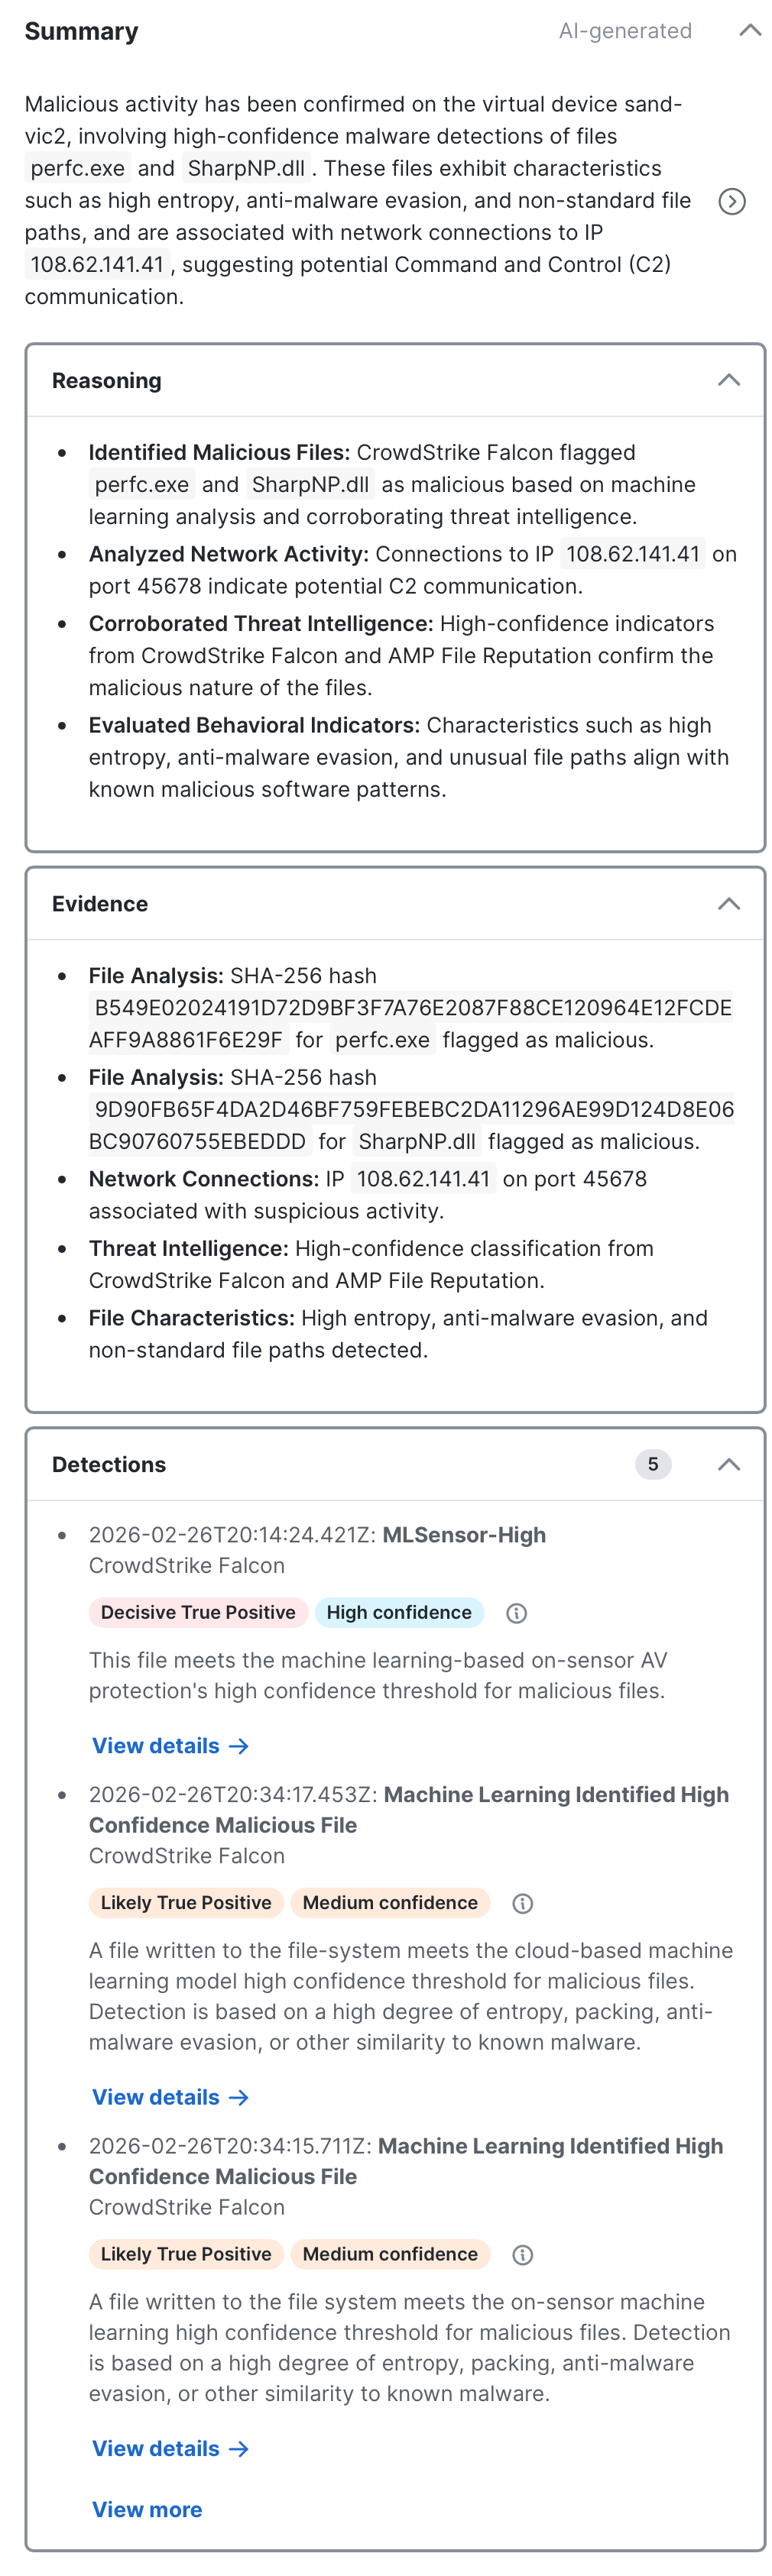Click the MLSensor-High detection title

coord(464,1535)
